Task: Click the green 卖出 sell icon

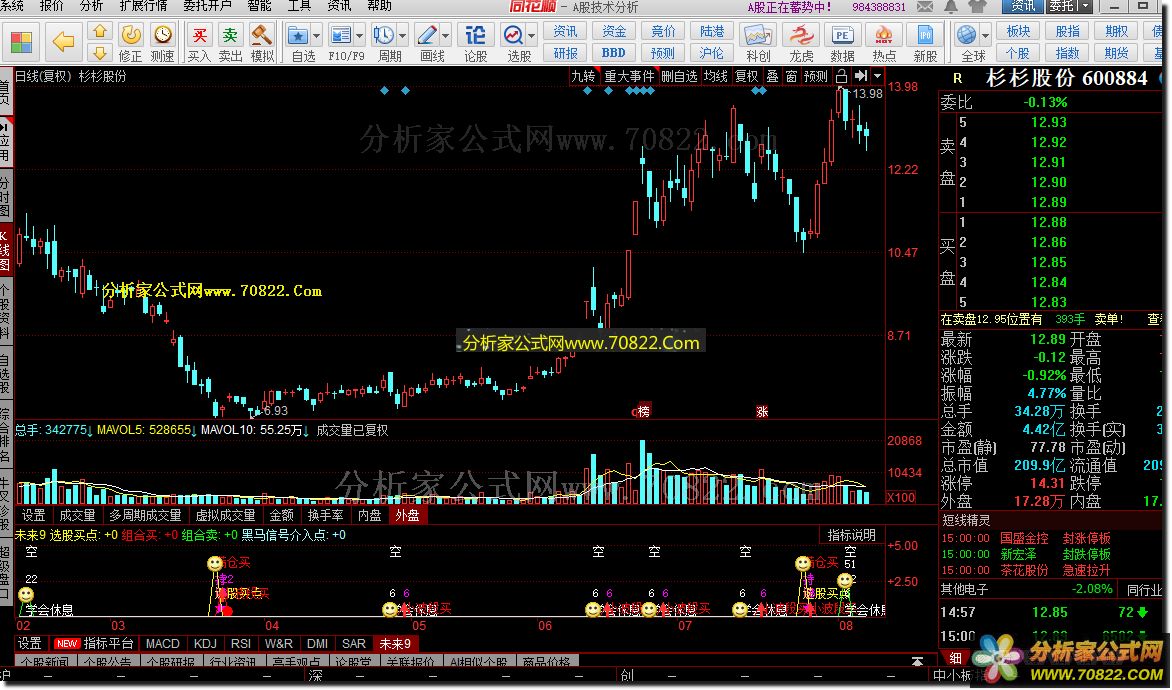Action: 230,35
